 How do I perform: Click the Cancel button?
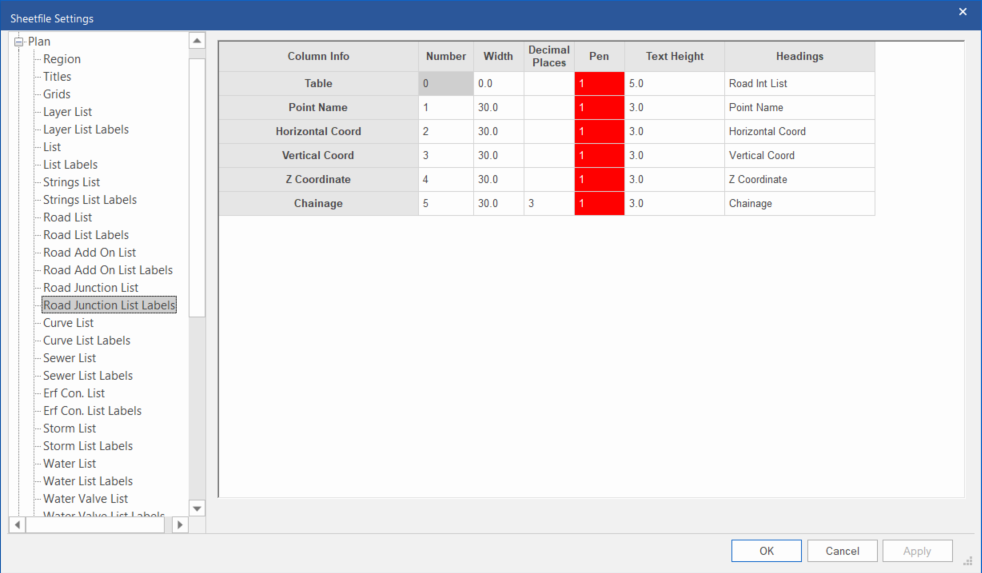pyautogui.click(x=842, y=551)
